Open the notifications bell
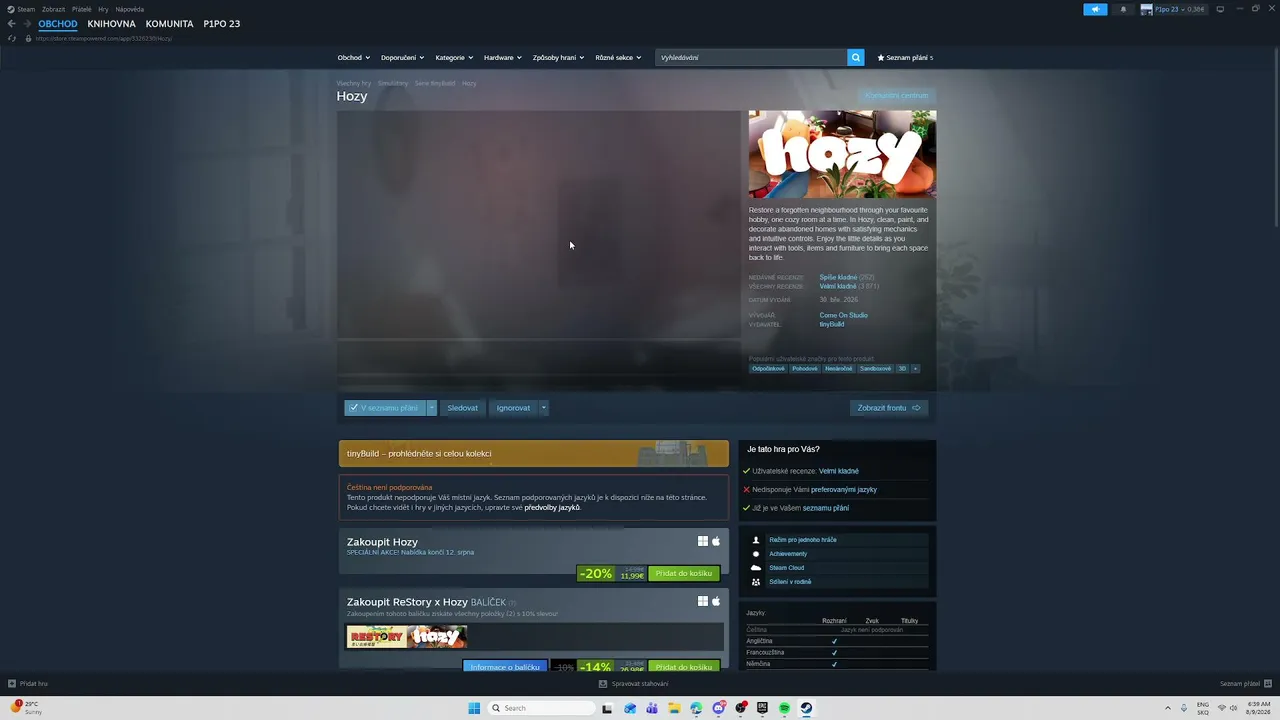Screen dimensions: 1280x720 [x=1123, y=9]
